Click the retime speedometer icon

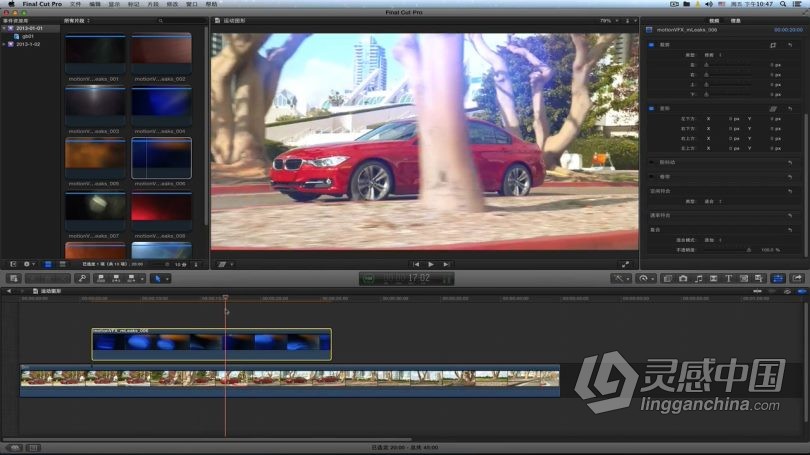(643, 278)
